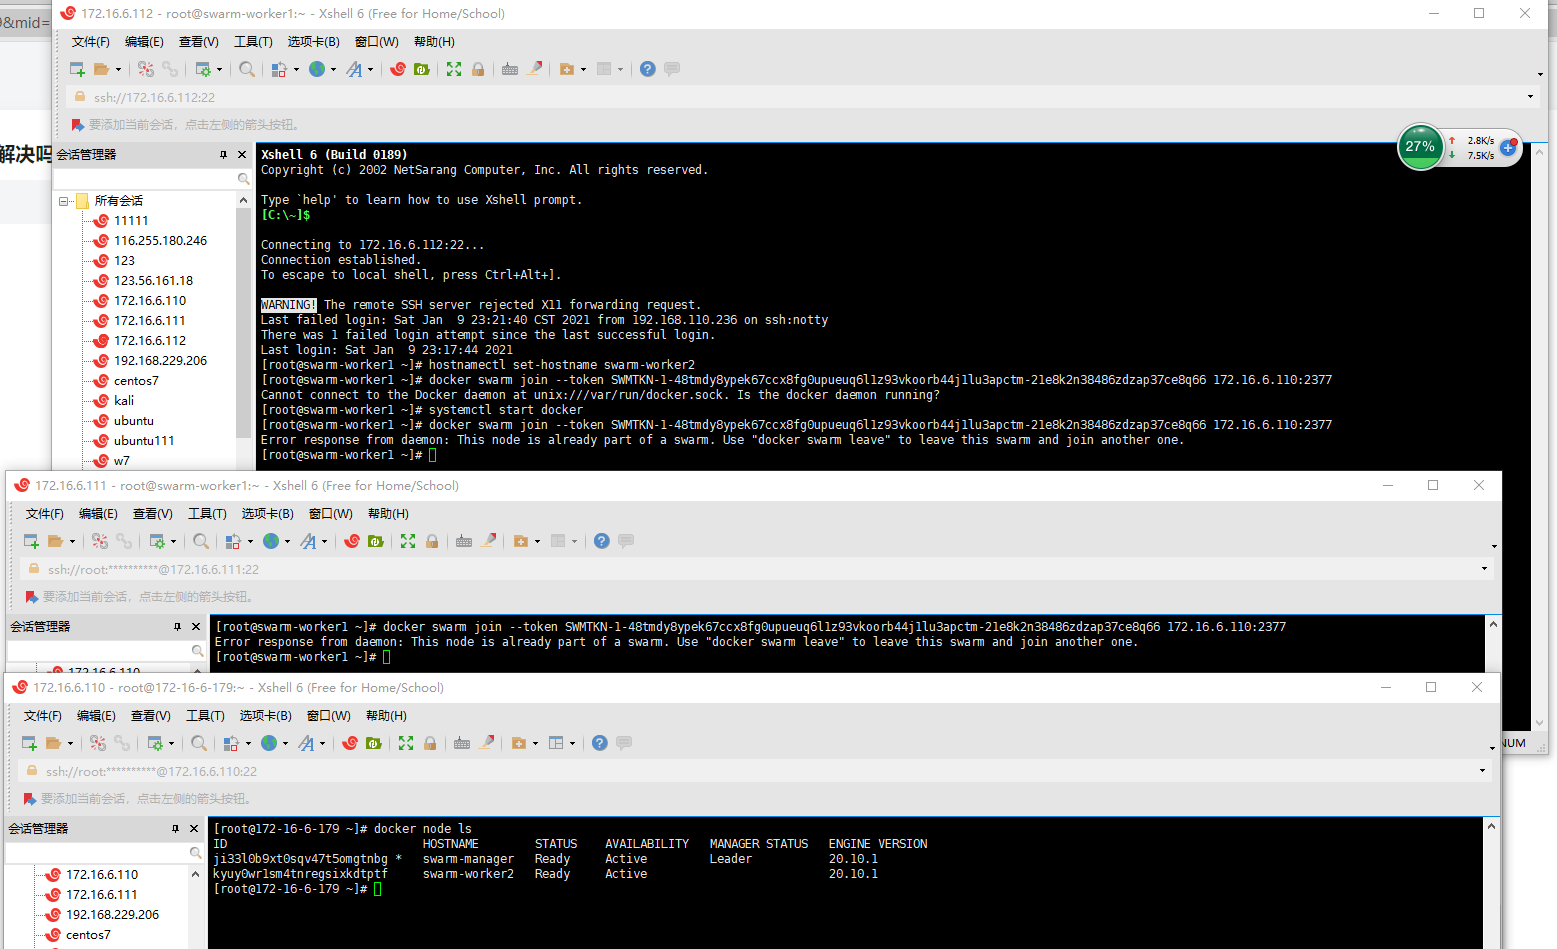The width and height of the screenshot is (1557, 949).
Task: Open font dropdown arrow in 172.16.6.112 toolbar
Action: tap(370, 70)
